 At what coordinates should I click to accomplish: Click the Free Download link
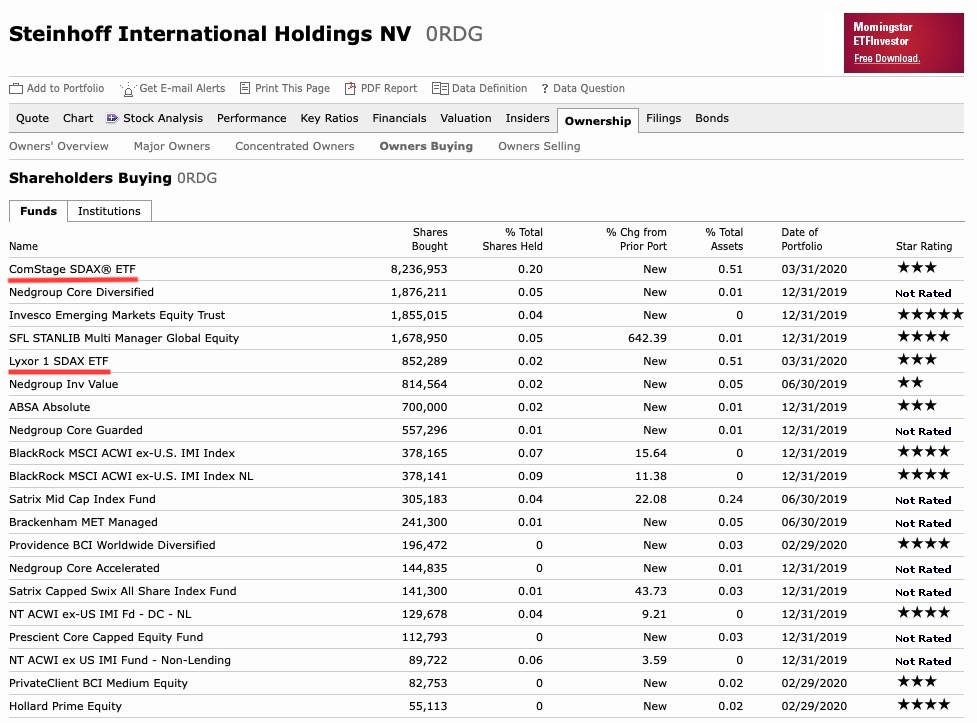tap(888, 58)
